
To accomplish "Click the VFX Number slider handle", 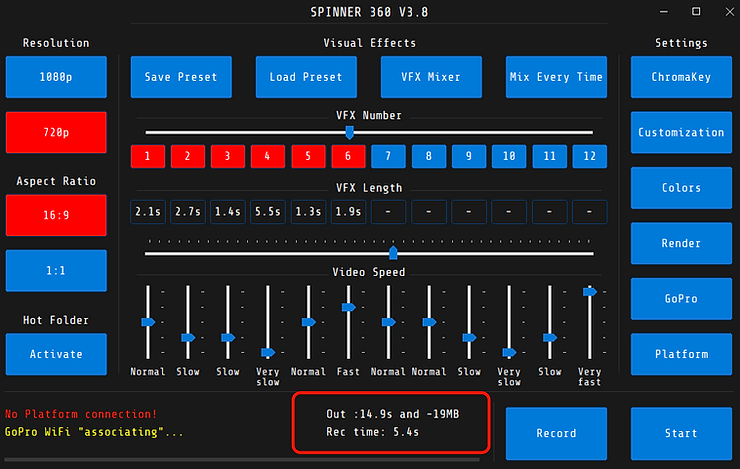I will (x=350, y=133).
